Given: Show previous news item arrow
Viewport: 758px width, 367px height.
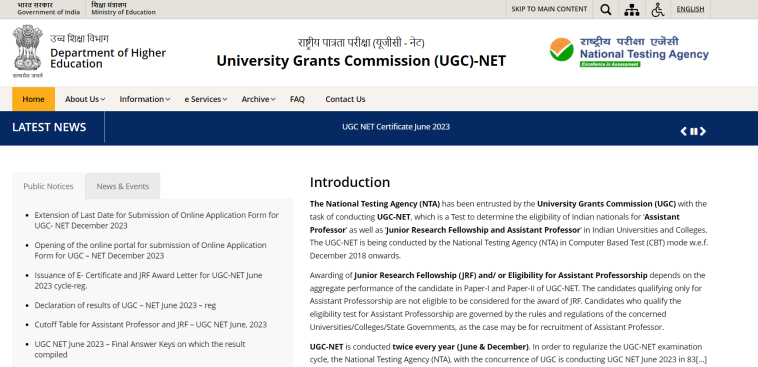Looking at the screenshot, I should pos(684,132).
